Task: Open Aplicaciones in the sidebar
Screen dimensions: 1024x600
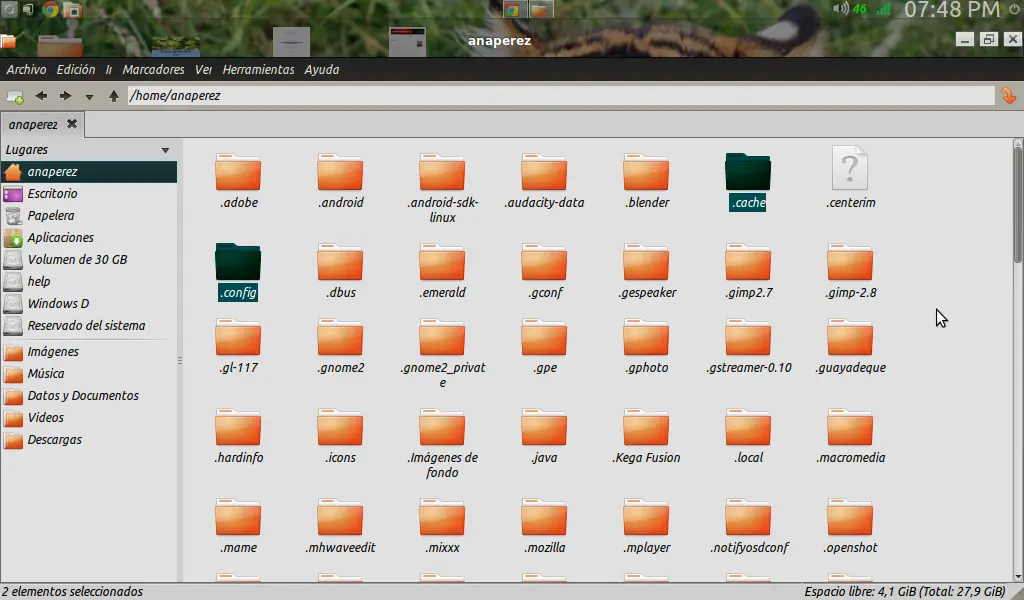Action: click(89, 238)
